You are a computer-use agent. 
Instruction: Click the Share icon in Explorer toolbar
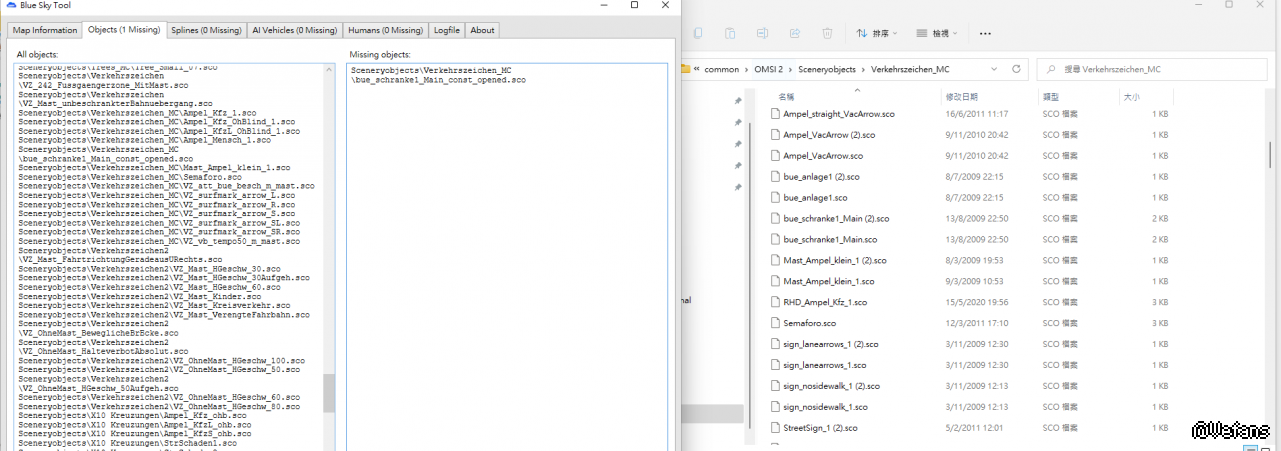pyautogui.click(x=795, y=33)
